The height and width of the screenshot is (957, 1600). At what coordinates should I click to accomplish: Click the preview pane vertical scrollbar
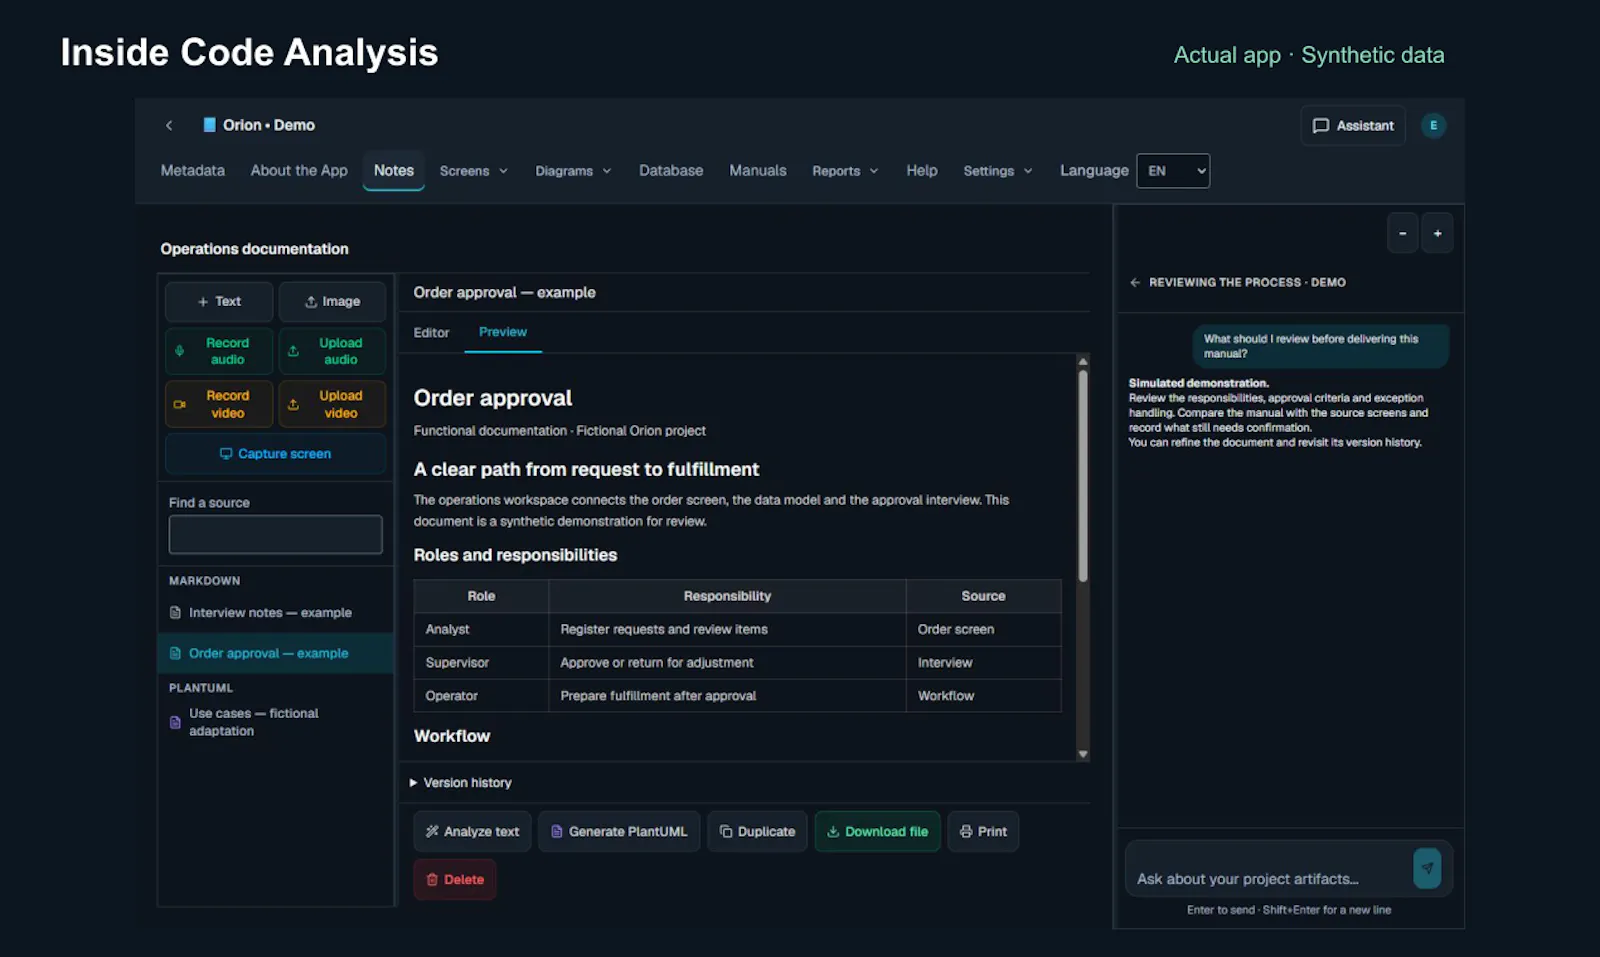coord(1082,476)
